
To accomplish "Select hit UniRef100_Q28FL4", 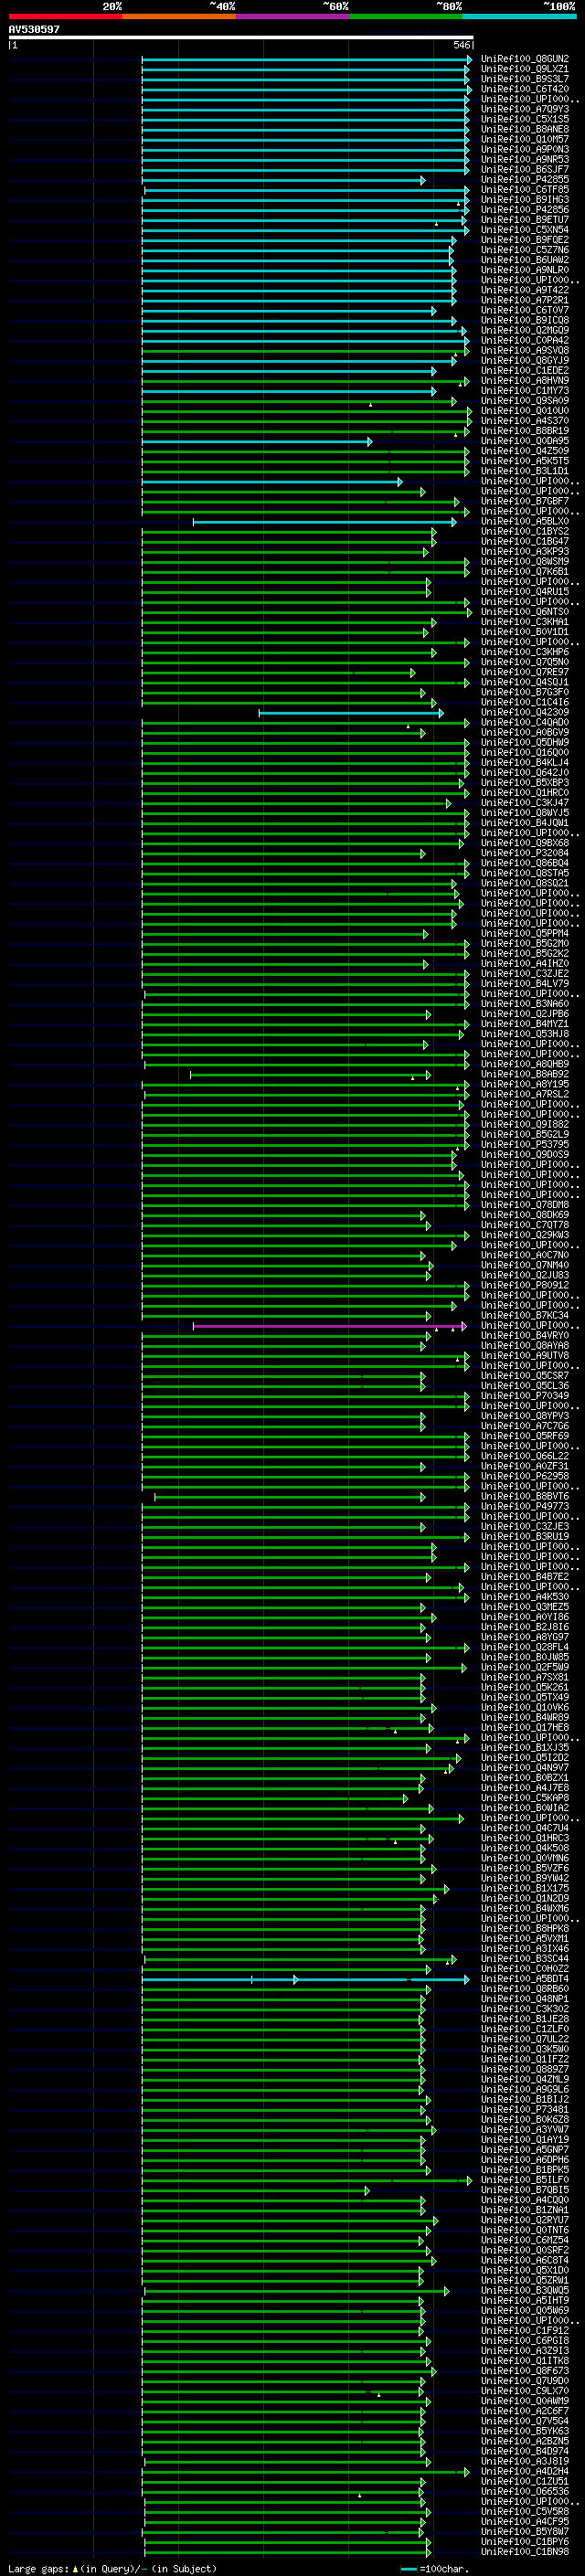I will (x=525, y=1648).
